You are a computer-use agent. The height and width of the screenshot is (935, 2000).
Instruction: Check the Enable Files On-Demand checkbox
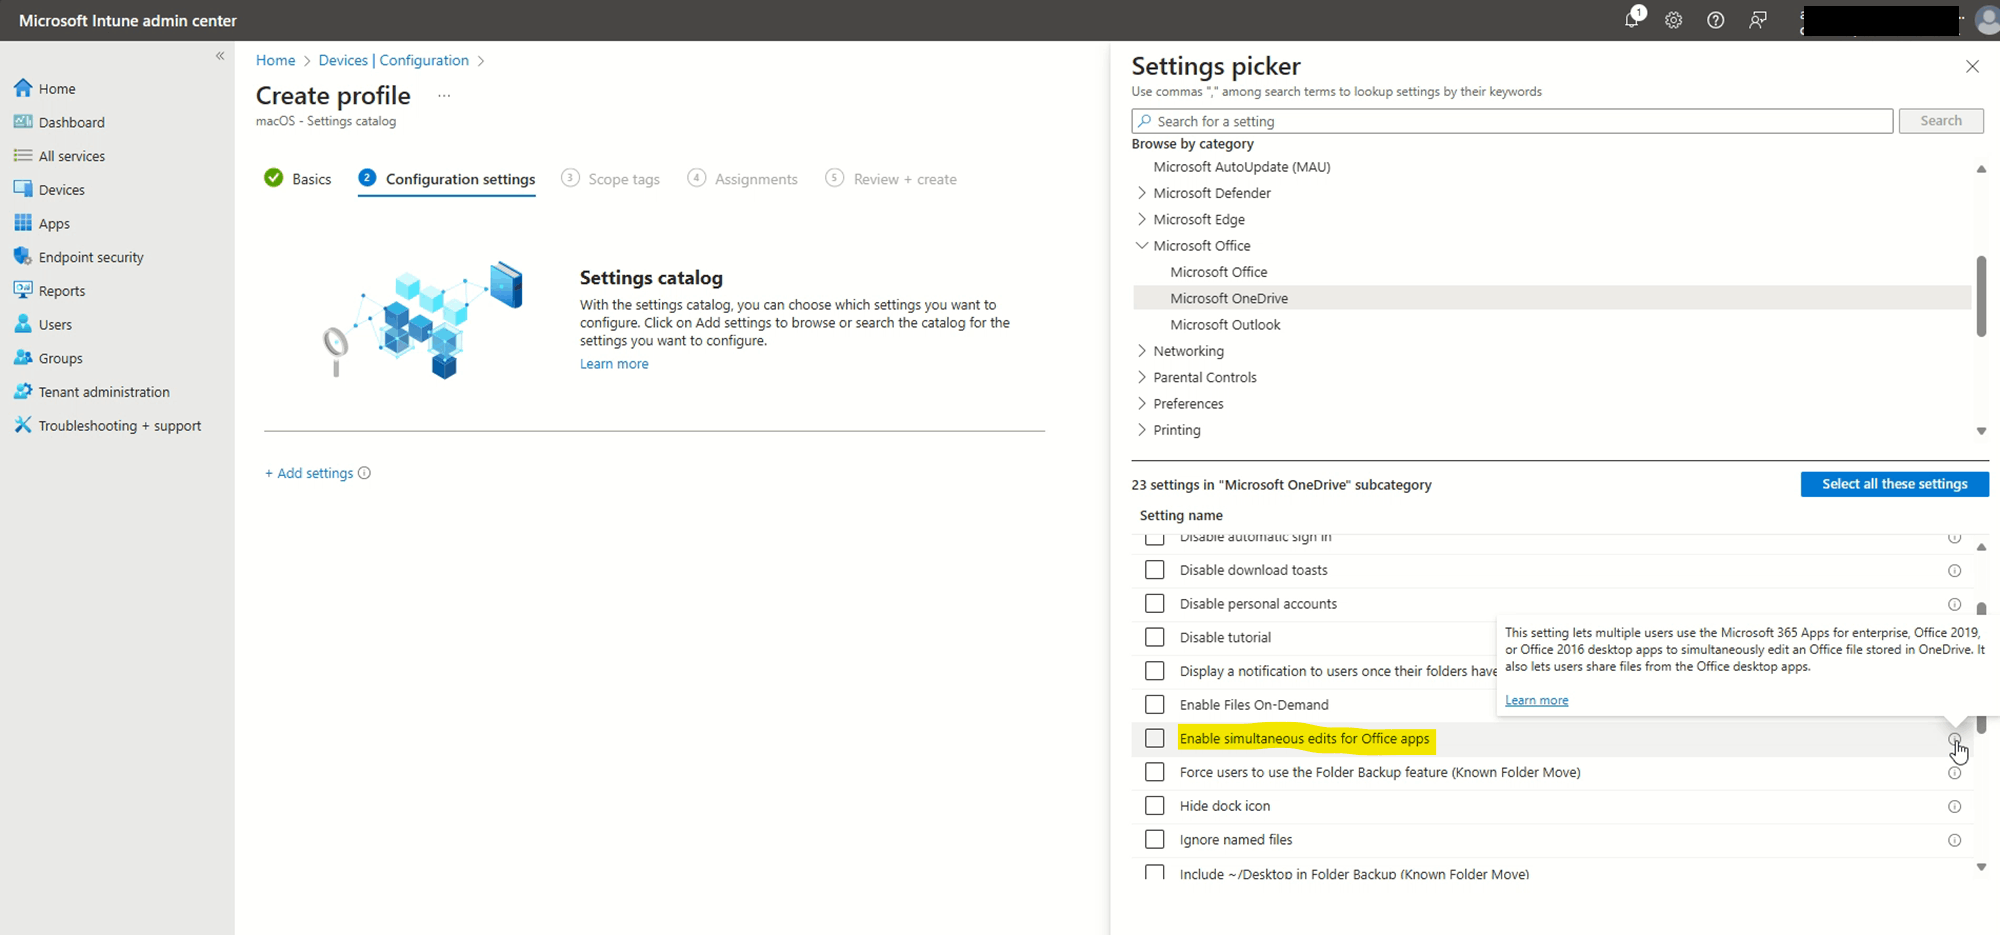pyautogui.click(x=1155, y=705)
